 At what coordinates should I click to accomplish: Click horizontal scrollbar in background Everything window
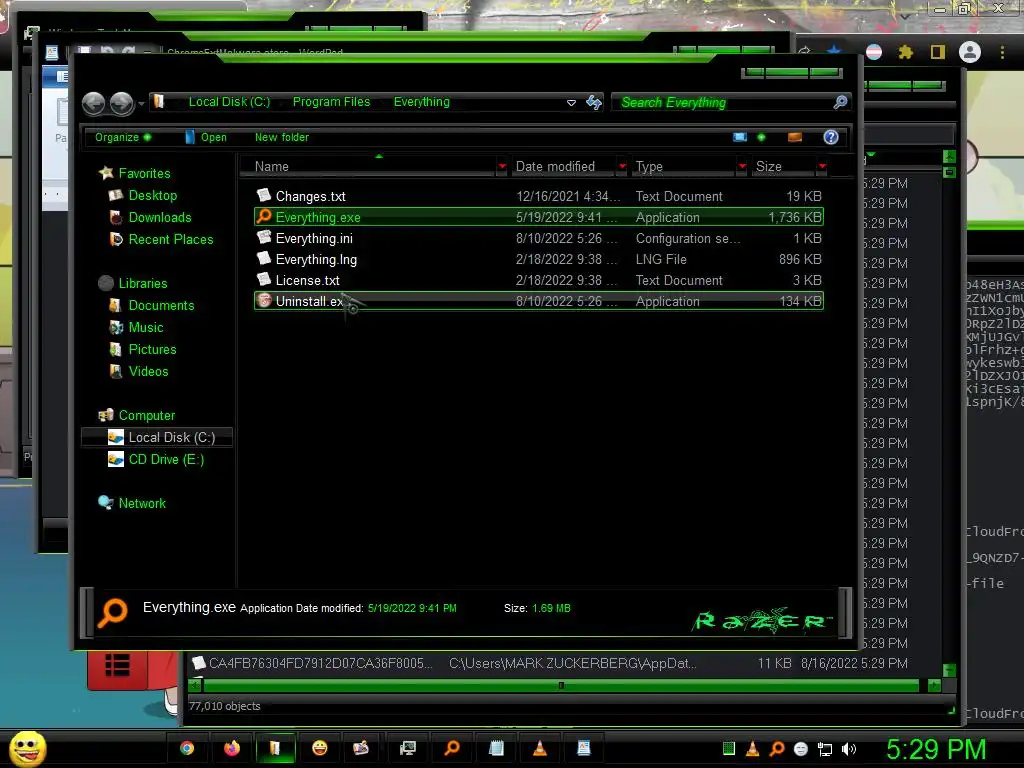(560, 686)
